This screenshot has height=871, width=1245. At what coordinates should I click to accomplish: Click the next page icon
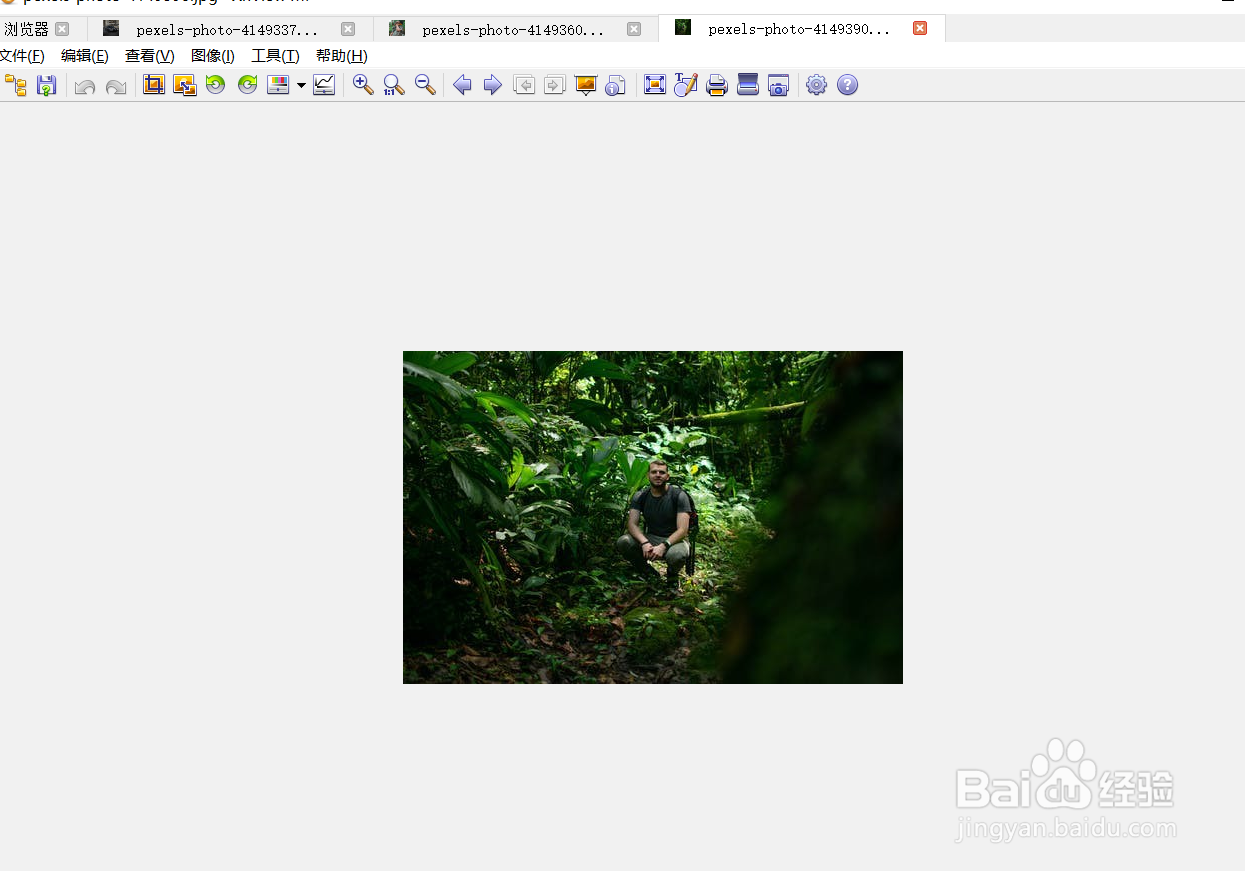pos(555,85)
